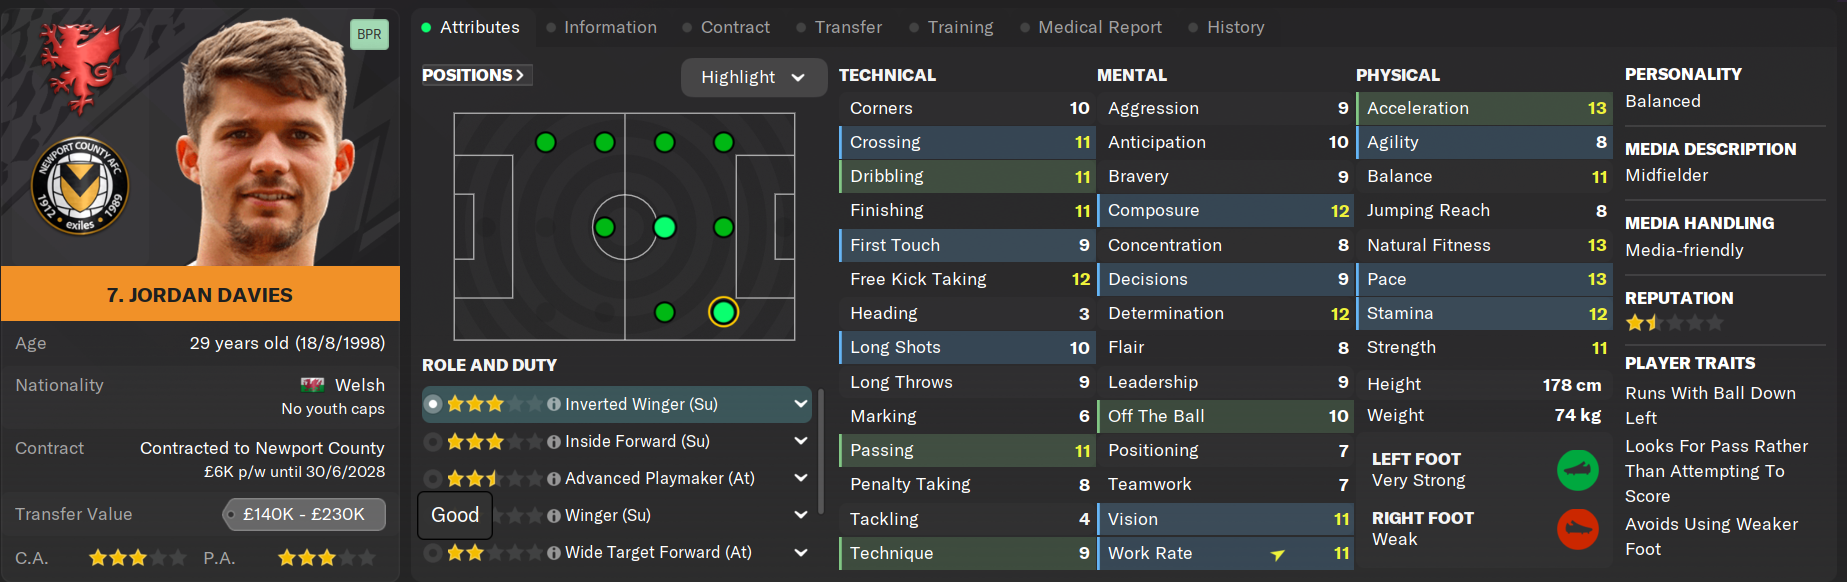
Task: Select the Inside Forward (Su) radio button
Action: (432, 441)
